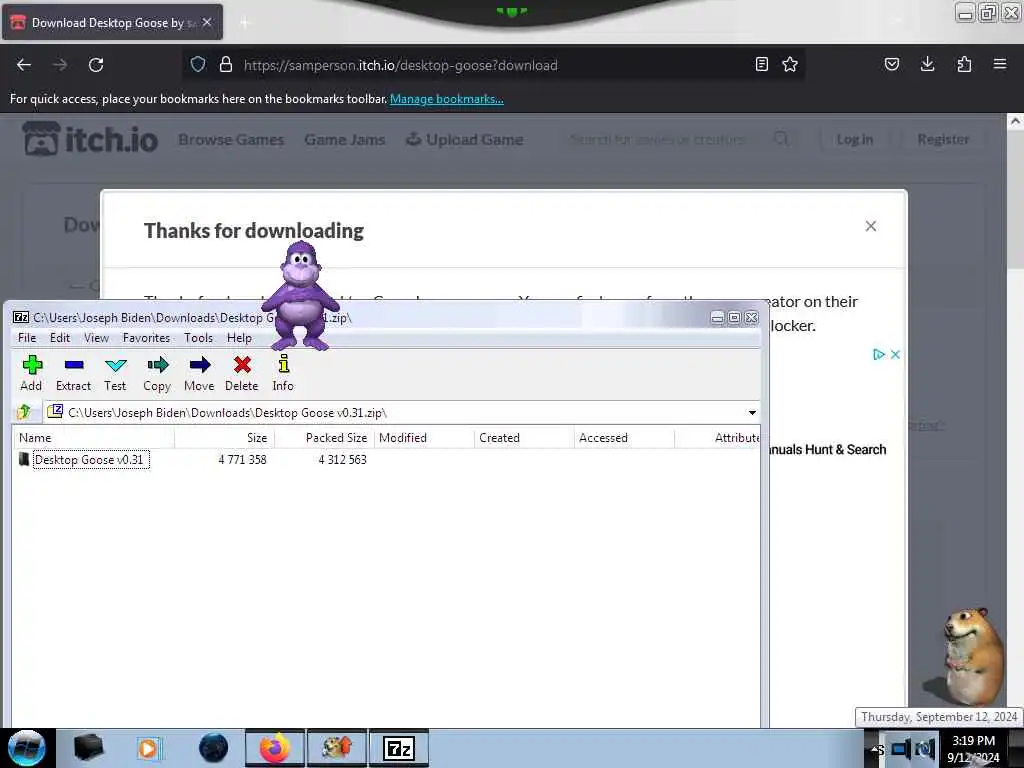Run Test on the archive
This screenshot has height=768, width=1024.
click(116, 374)
